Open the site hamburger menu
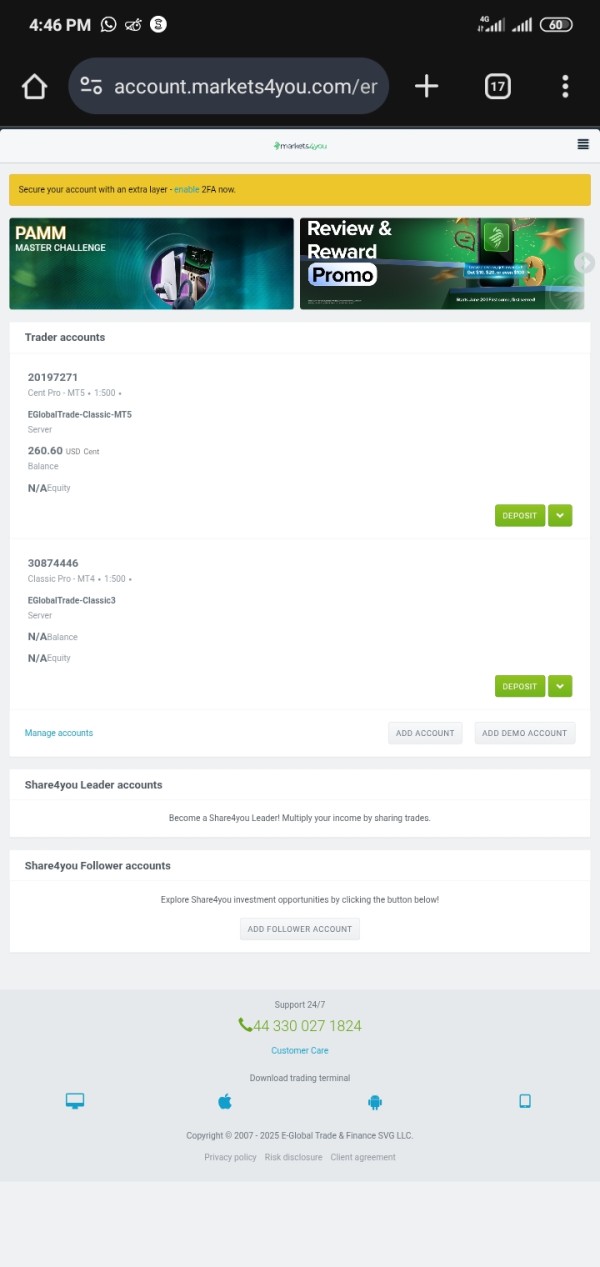Screen dimensions: 600x1267 583,145
